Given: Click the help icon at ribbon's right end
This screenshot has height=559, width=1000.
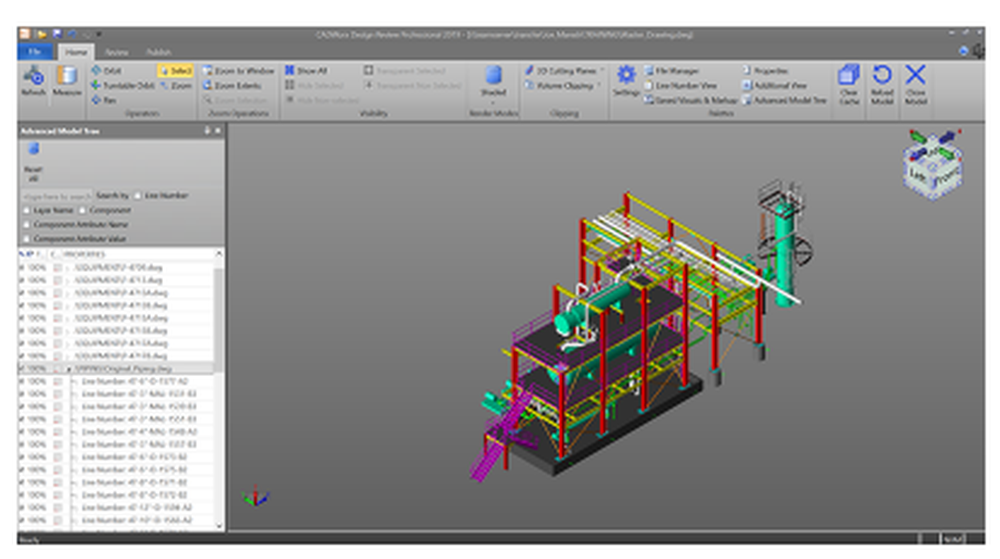Looking at the screenshot, I should tap(963, 51).
